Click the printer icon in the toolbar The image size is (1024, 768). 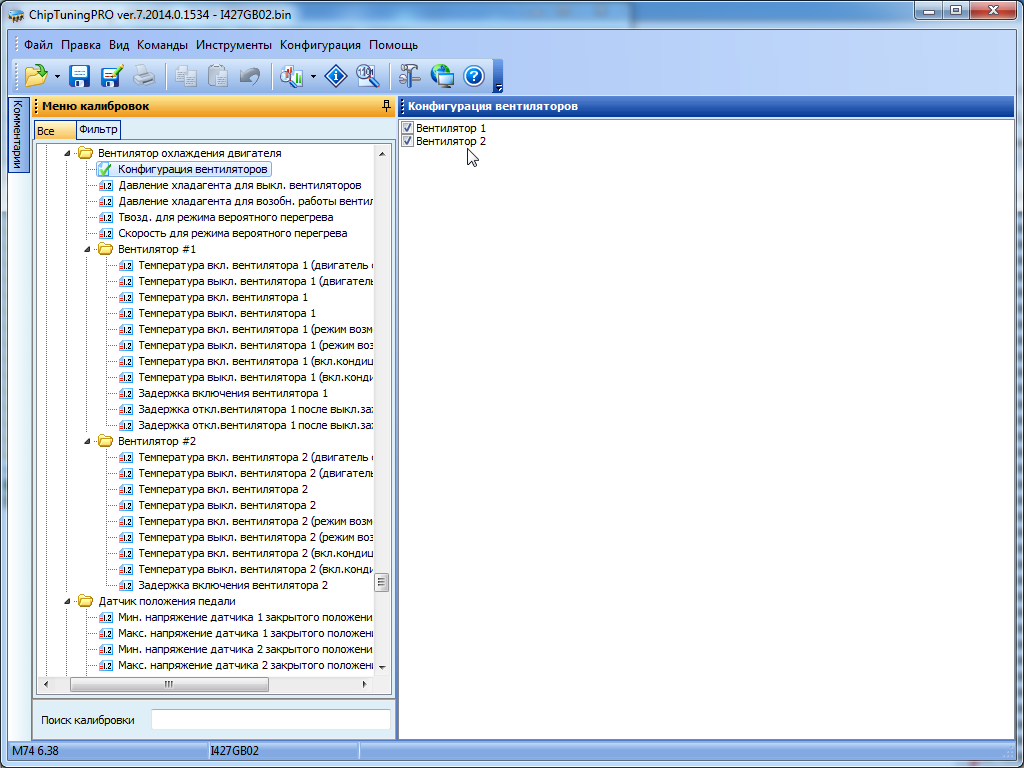(144, 76)
